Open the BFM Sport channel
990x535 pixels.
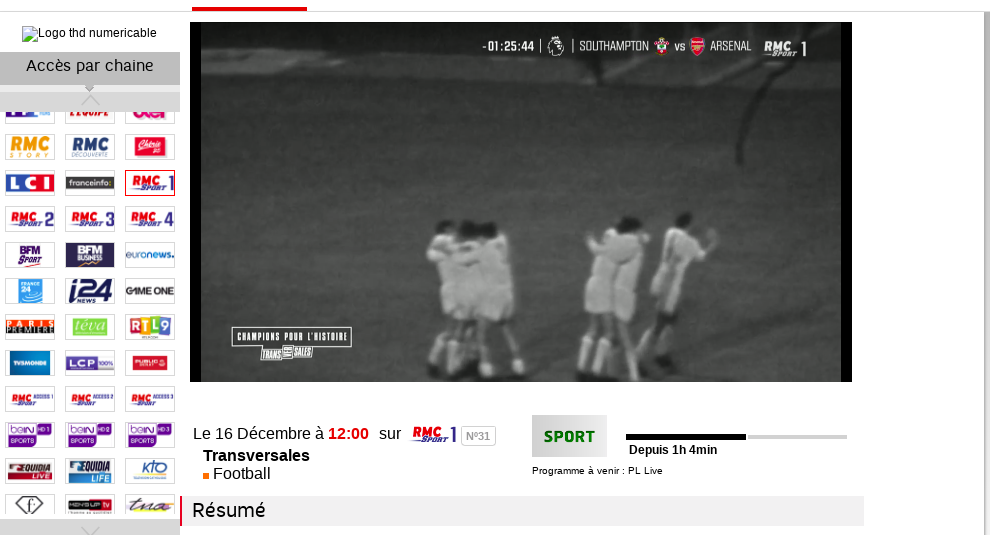tap(30, 255)
